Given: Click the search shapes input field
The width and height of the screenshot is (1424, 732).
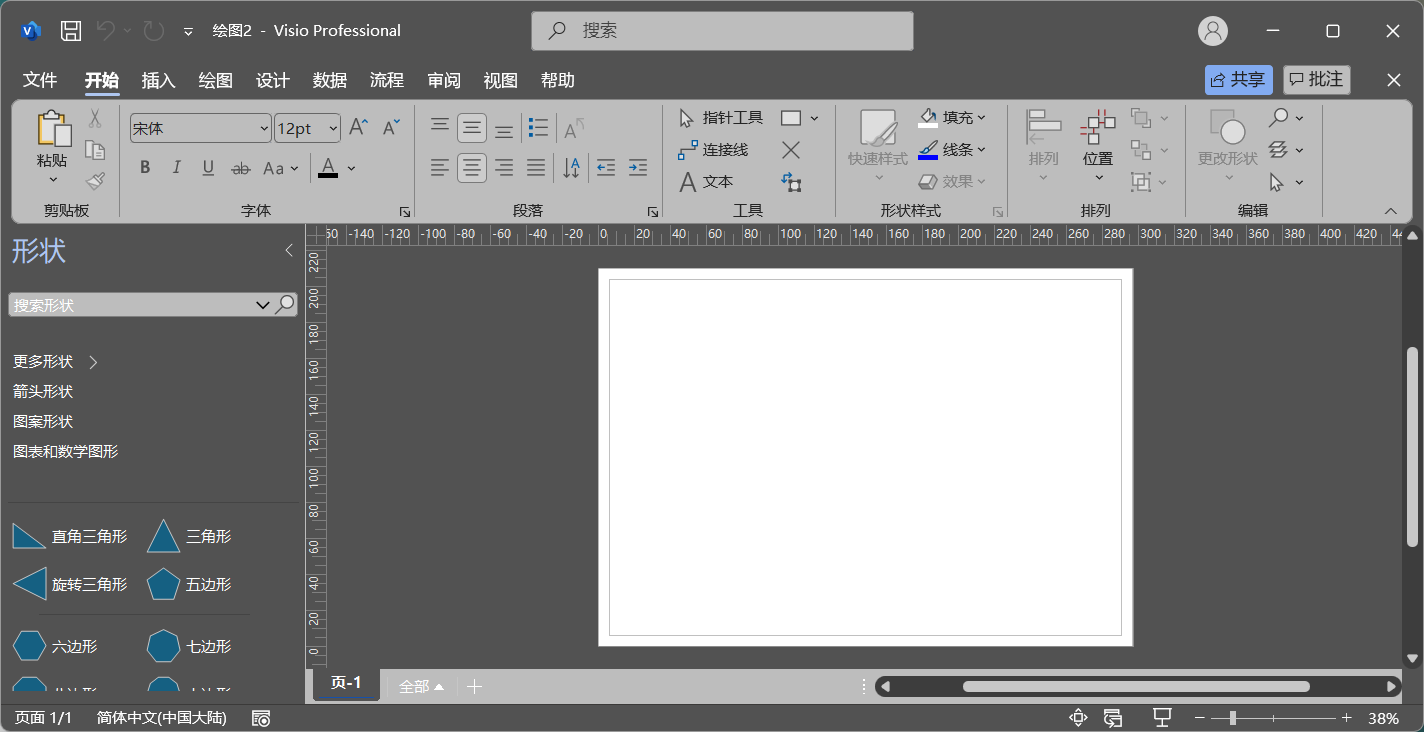Looking at the screenshot, I should click(x=131, y=305).
